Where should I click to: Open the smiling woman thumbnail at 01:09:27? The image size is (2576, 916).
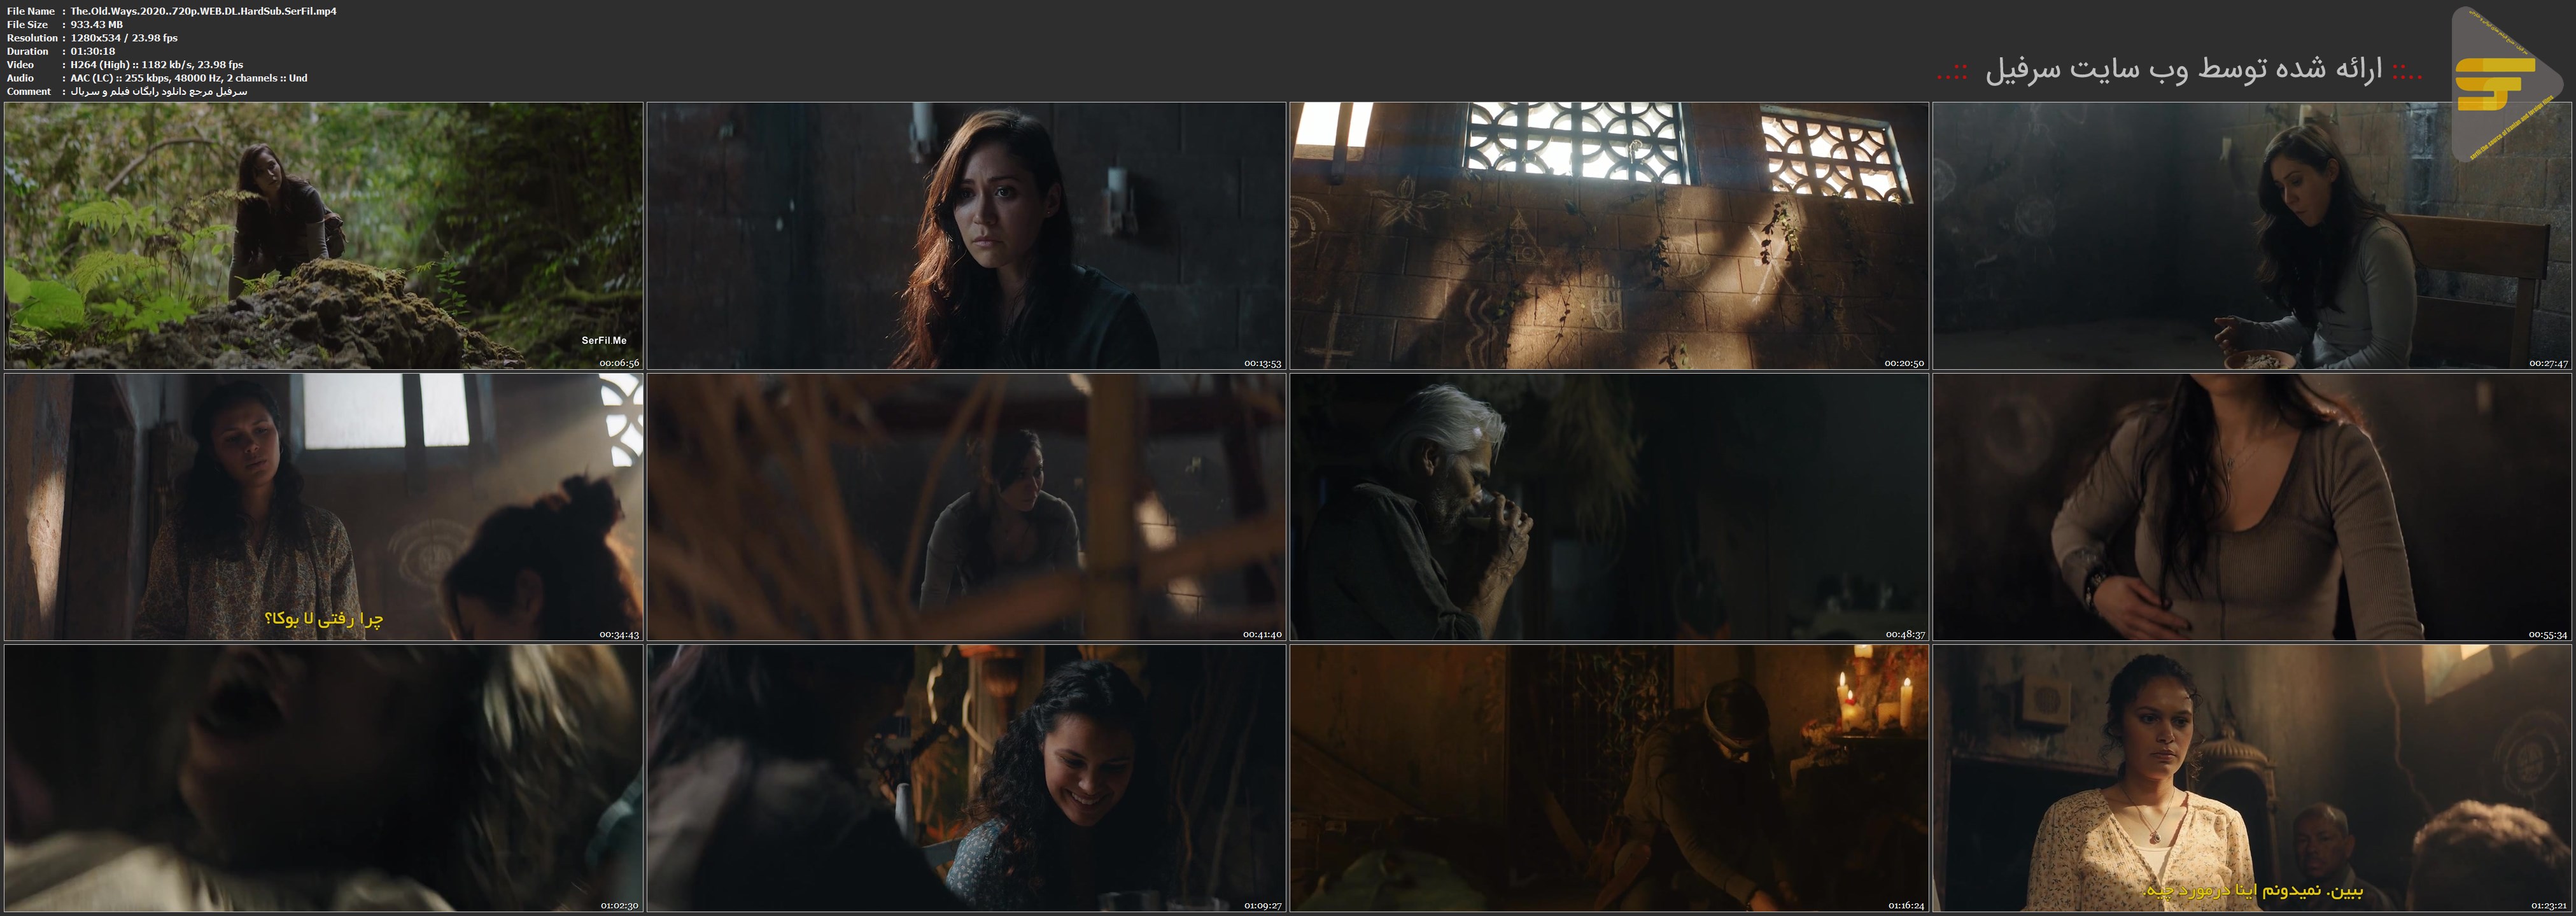pos(966,778)
